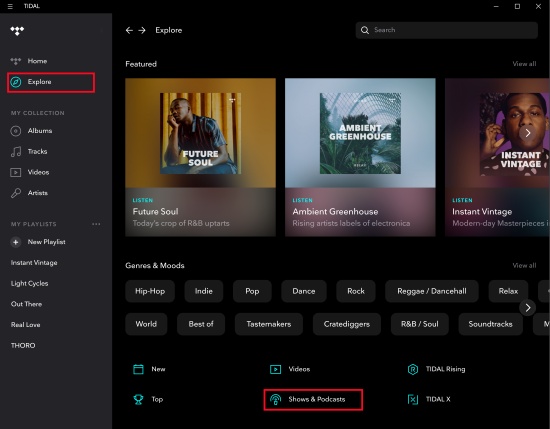Select the Rock genre chip
This screenshot has width=550, height=429.
[x=356, y=291]
